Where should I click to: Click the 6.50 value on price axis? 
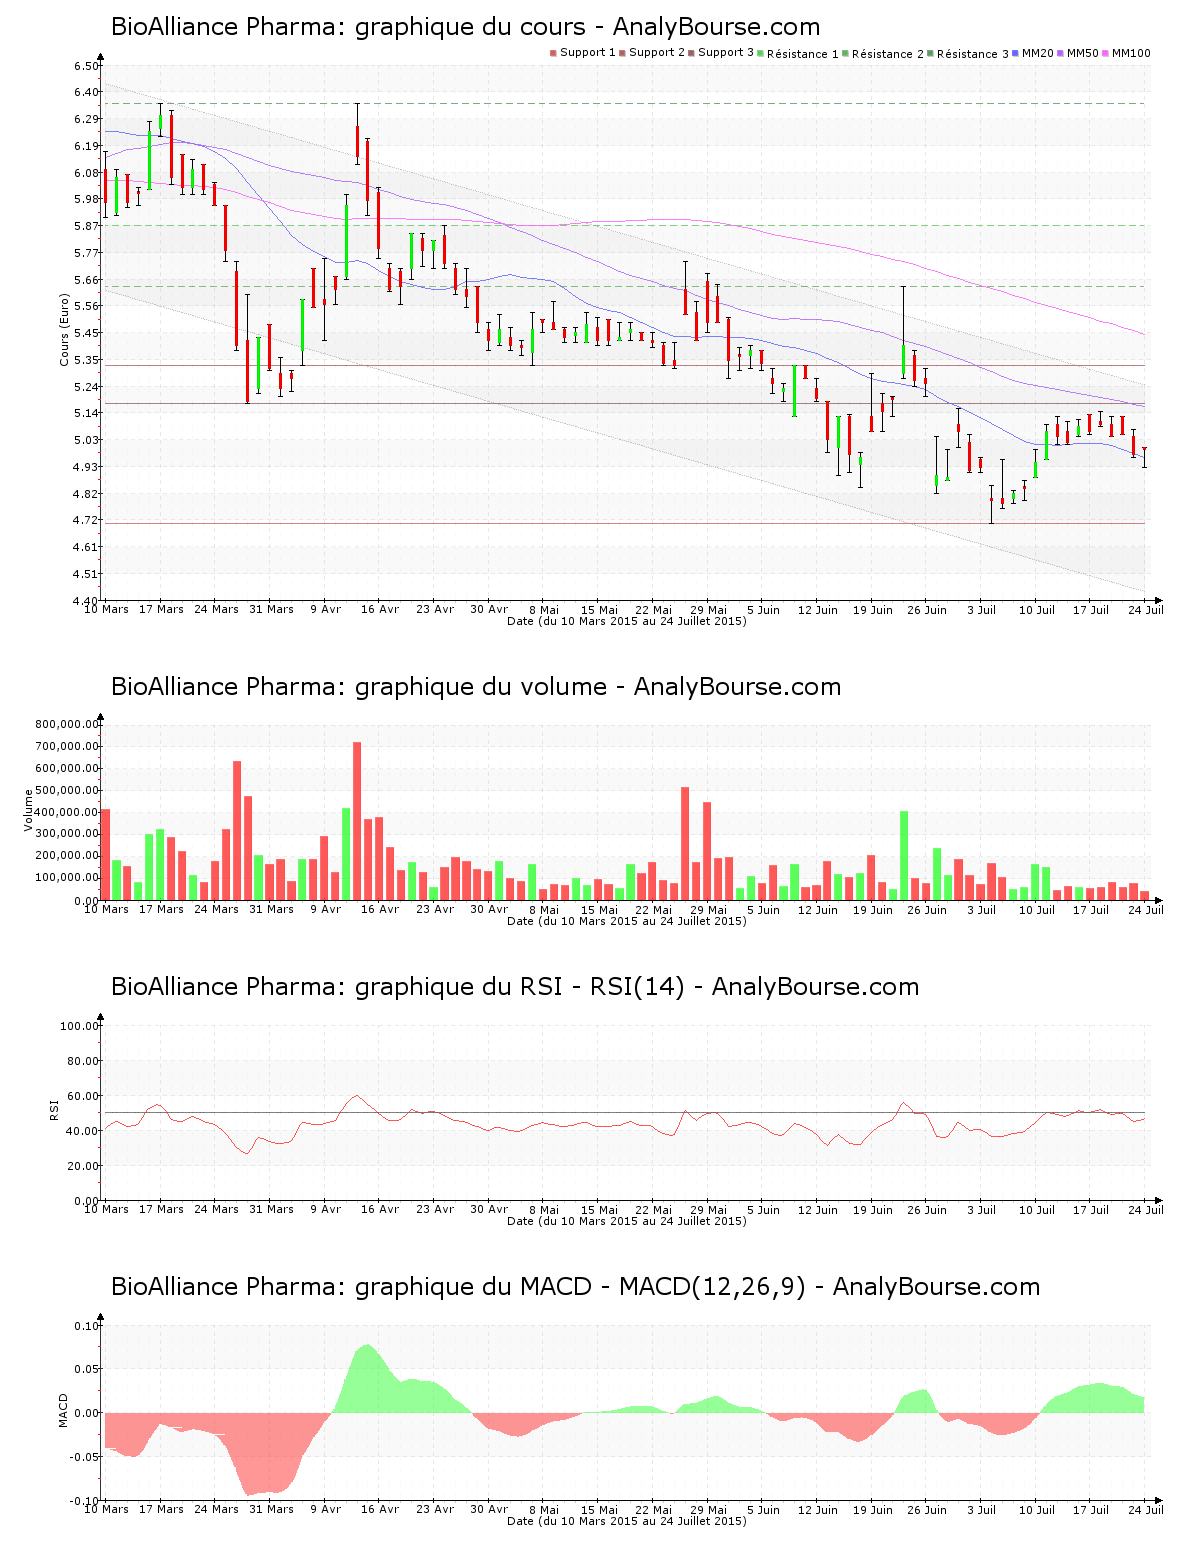[87, 66]
